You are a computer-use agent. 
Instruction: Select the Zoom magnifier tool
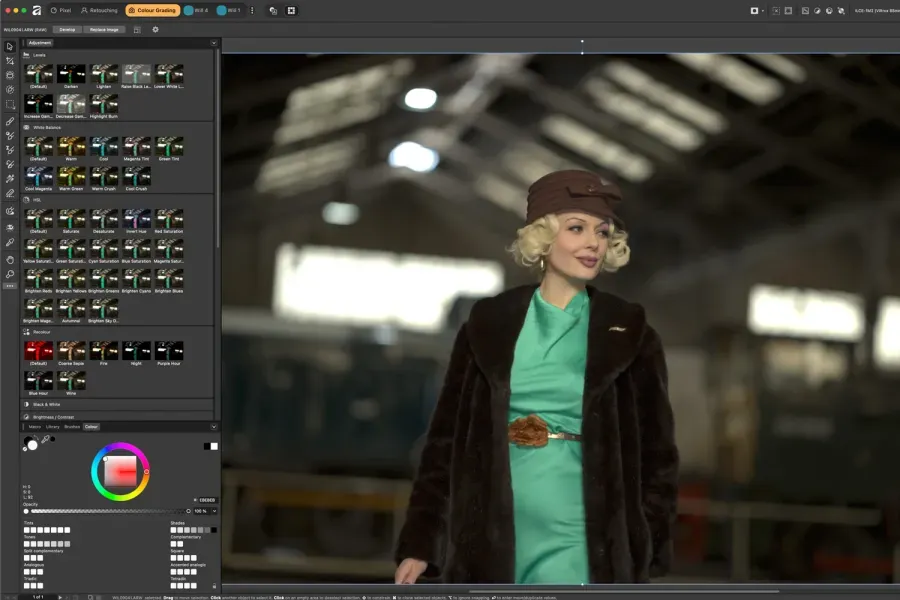coord(10,273)
